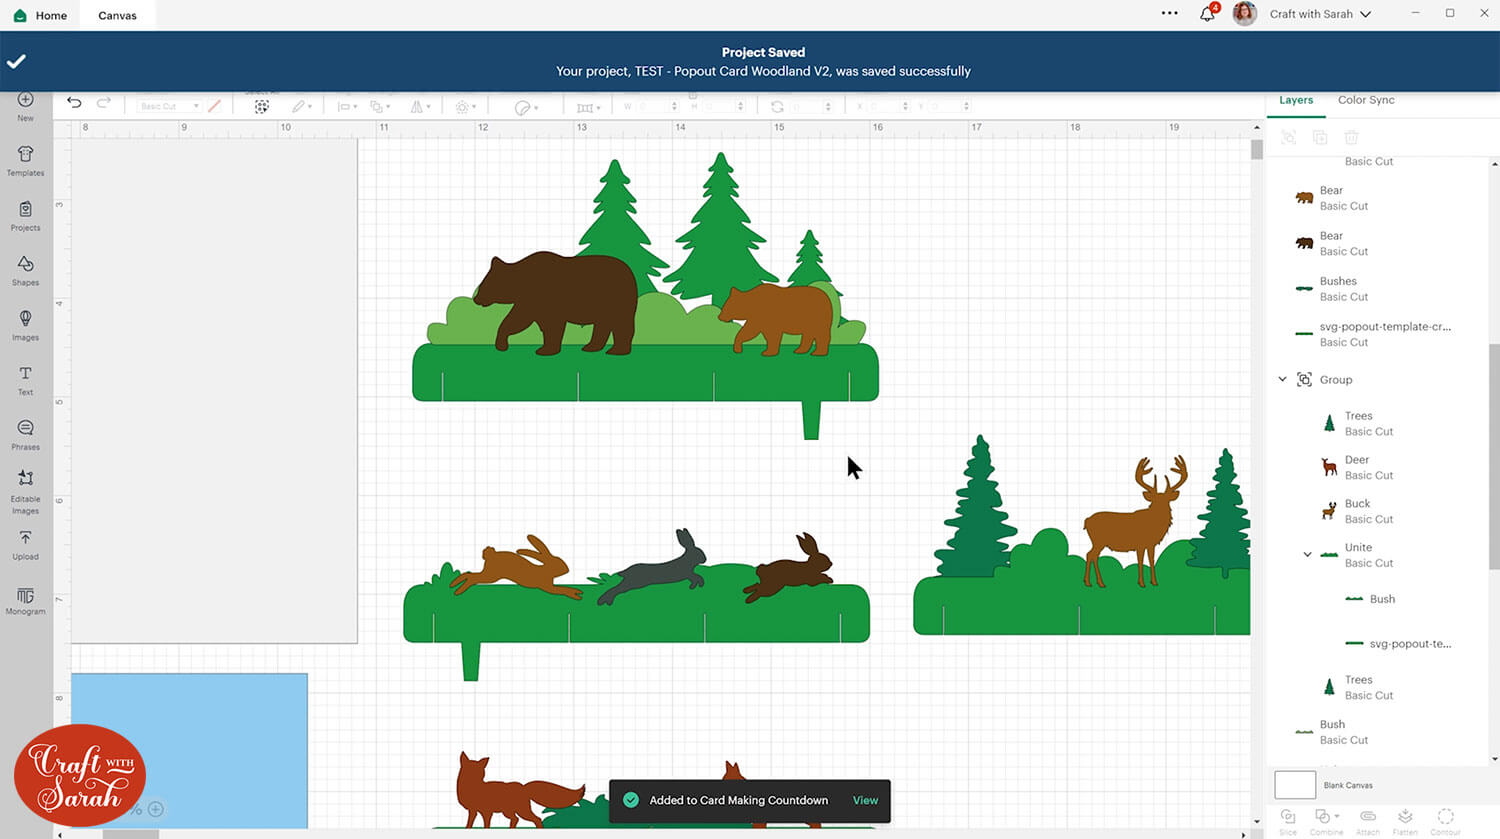The width and height of the screenshot is (1500, 839).
Task: Open the Projects sidebar icon
Action: pyautogui.click(x=26, y=215)
